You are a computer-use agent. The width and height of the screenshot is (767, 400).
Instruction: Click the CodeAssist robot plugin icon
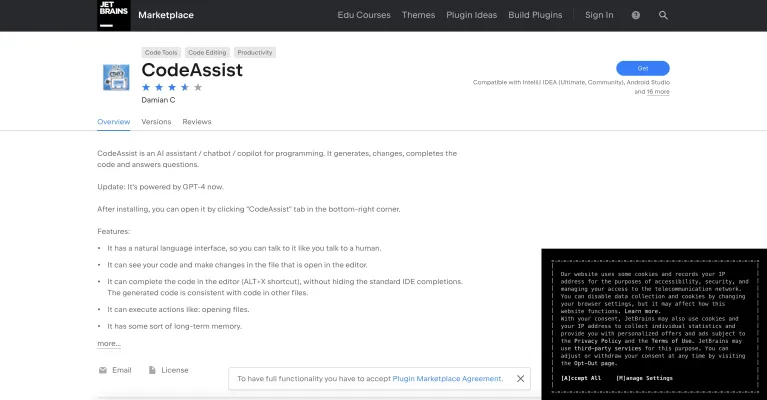click(x=116, y=77)
